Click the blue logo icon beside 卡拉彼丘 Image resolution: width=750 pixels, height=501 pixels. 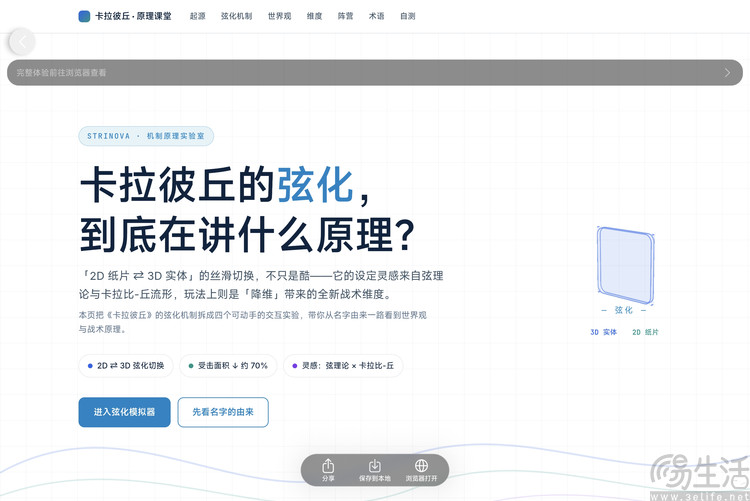click(84, 16)
